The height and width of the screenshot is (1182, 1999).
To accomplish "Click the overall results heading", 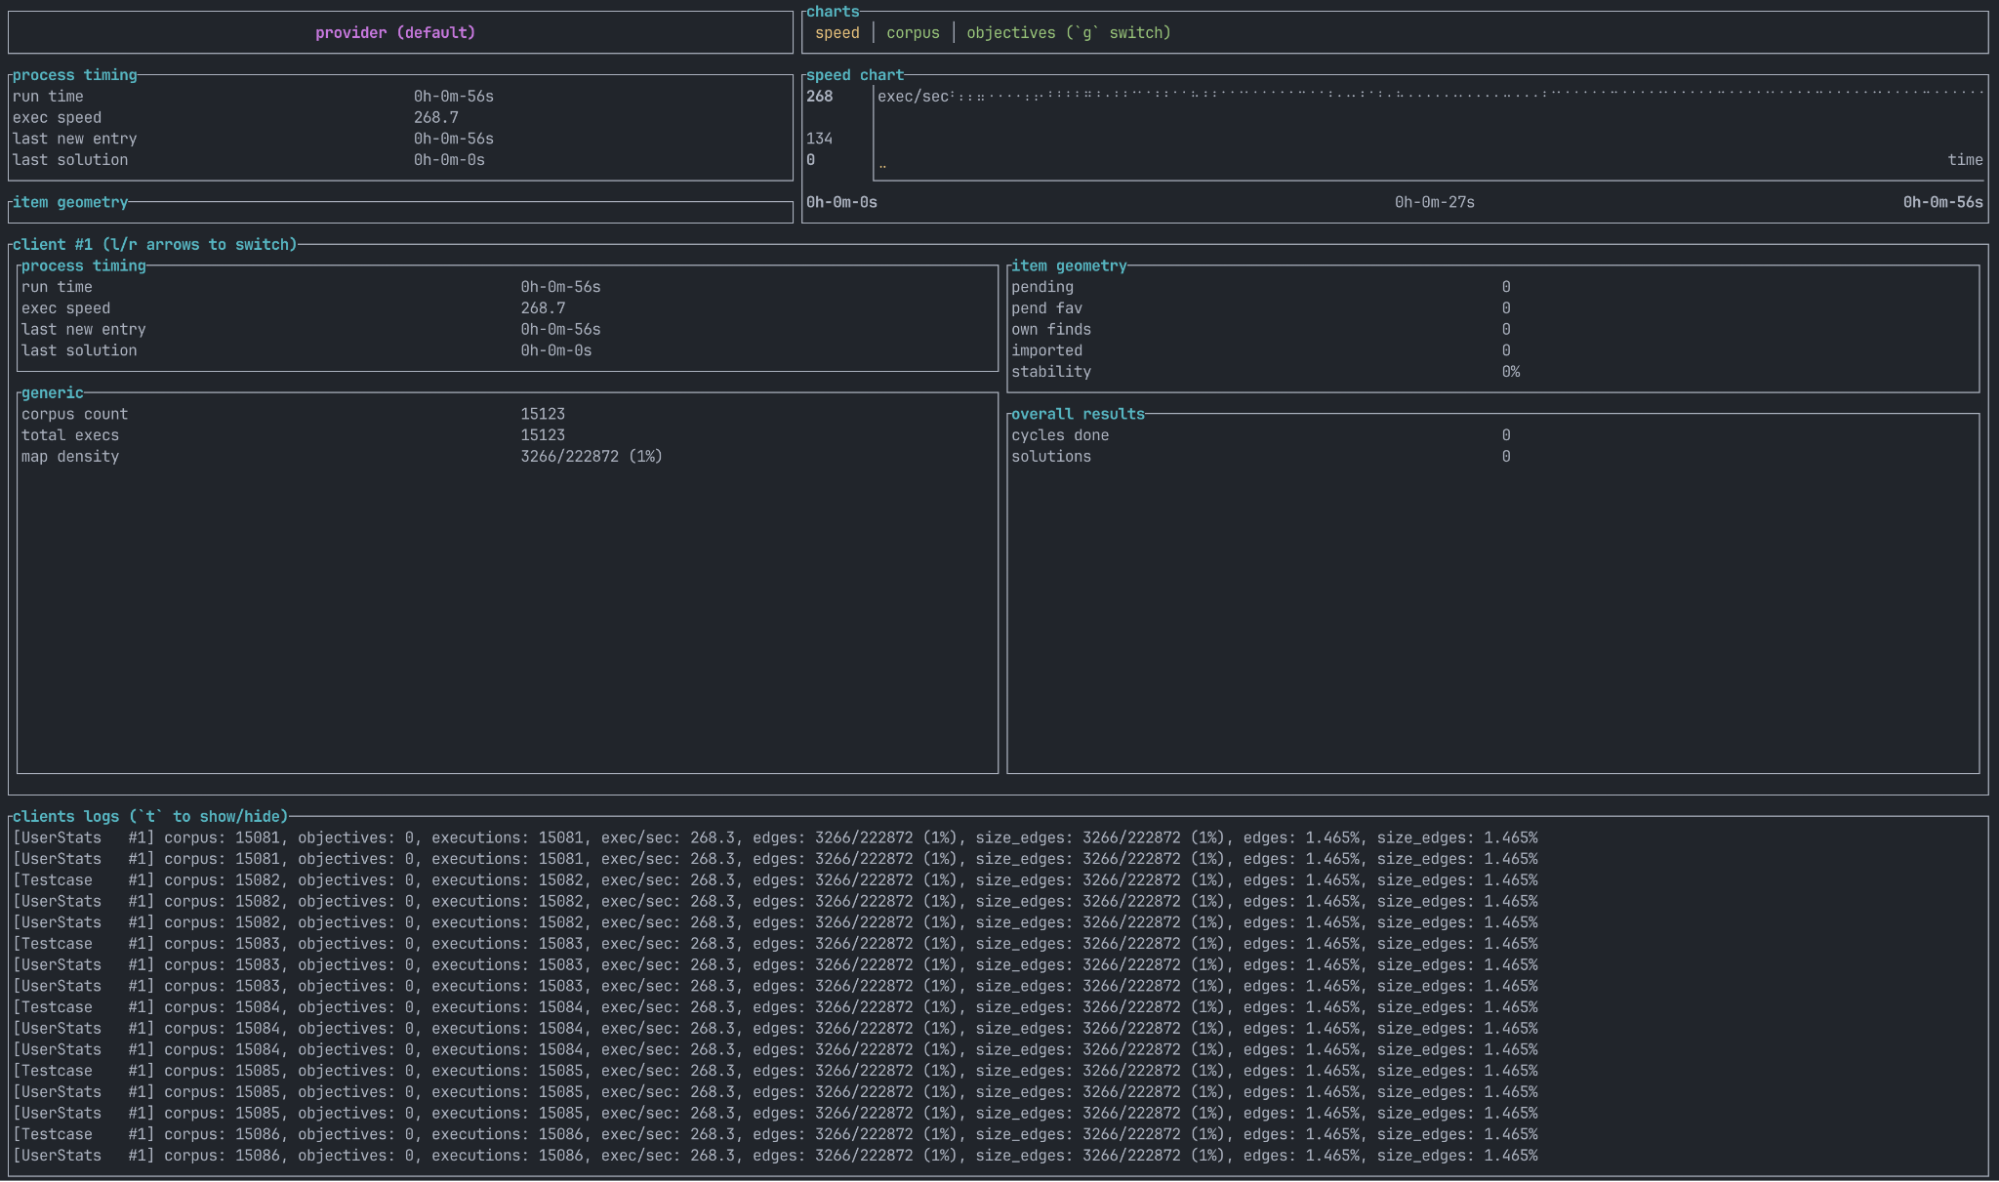I will (1077, 414).
